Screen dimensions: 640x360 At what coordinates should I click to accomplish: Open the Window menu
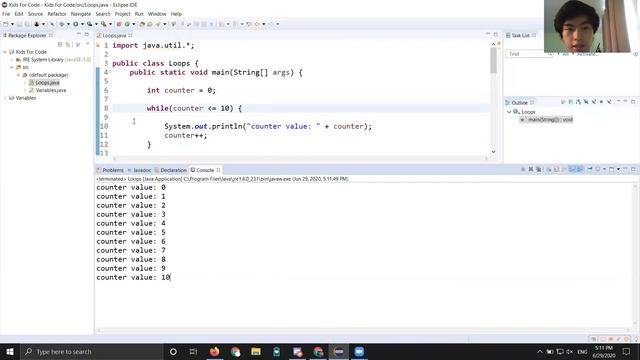tap(157, 14)
